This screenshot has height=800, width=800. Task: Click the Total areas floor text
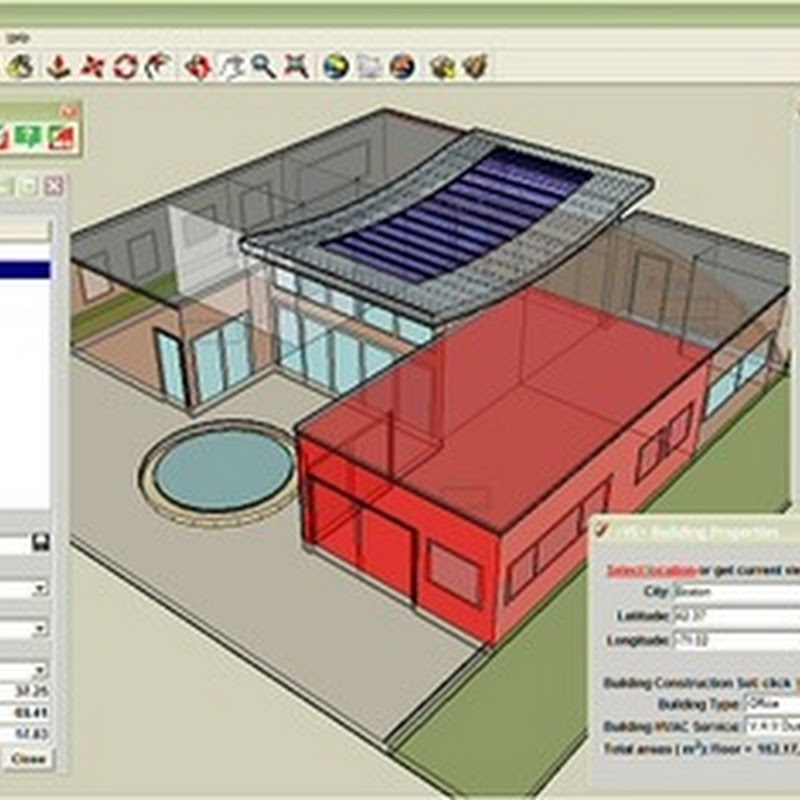[x=702, y=749]
